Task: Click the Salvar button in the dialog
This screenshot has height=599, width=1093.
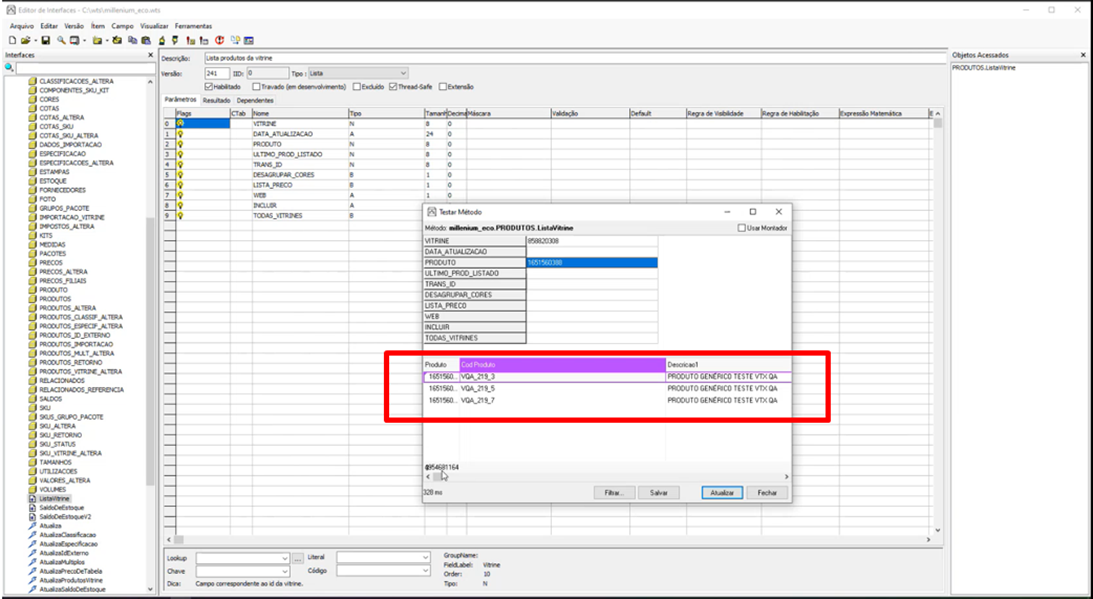Action: [x=659, y=492]
